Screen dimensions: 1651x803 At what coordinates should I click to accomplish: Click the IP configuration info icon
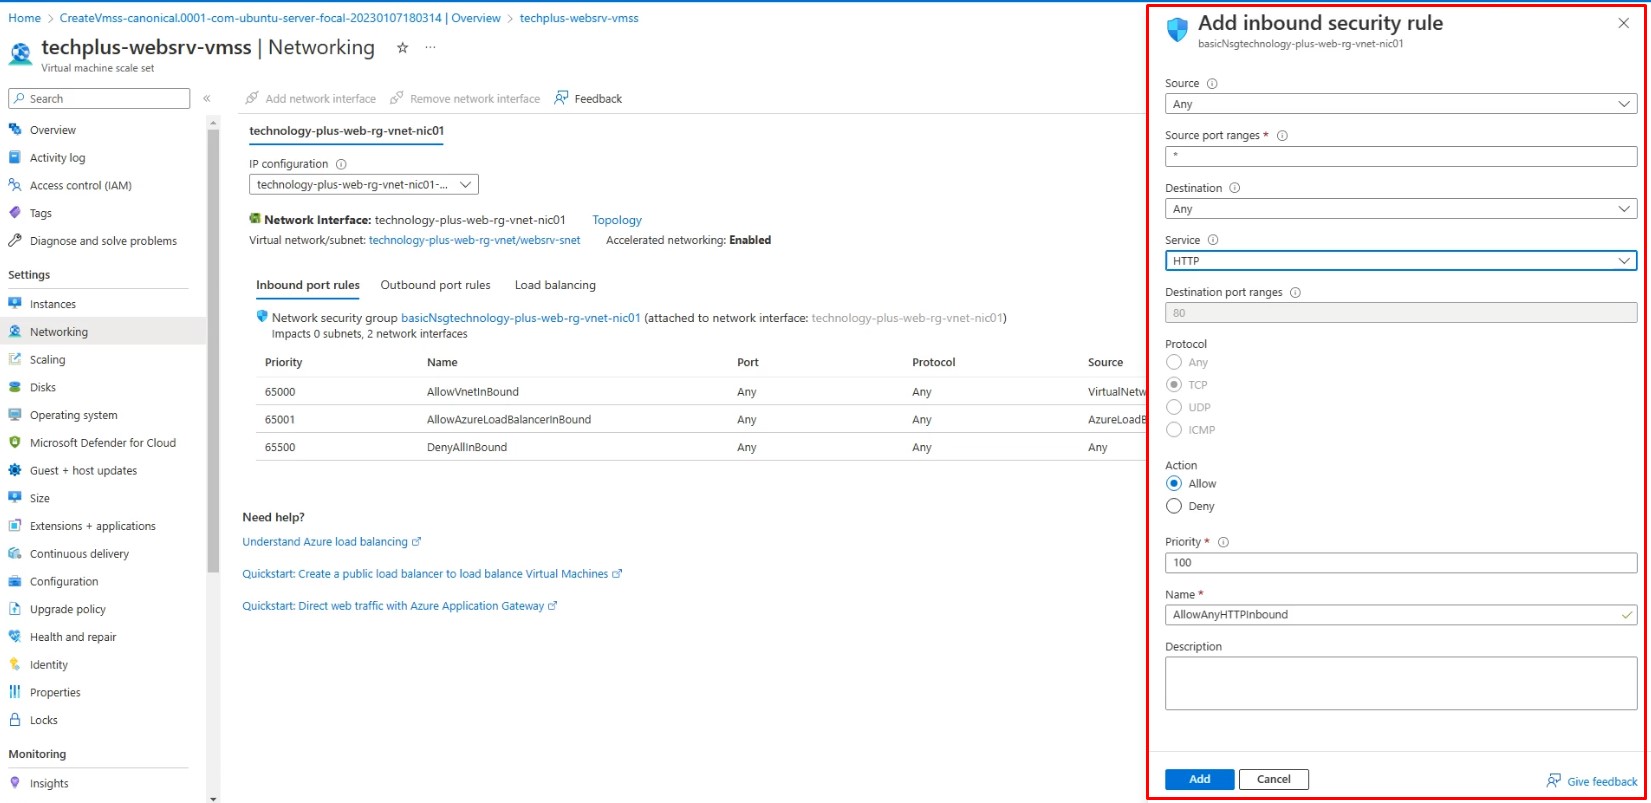pos(341,164)
